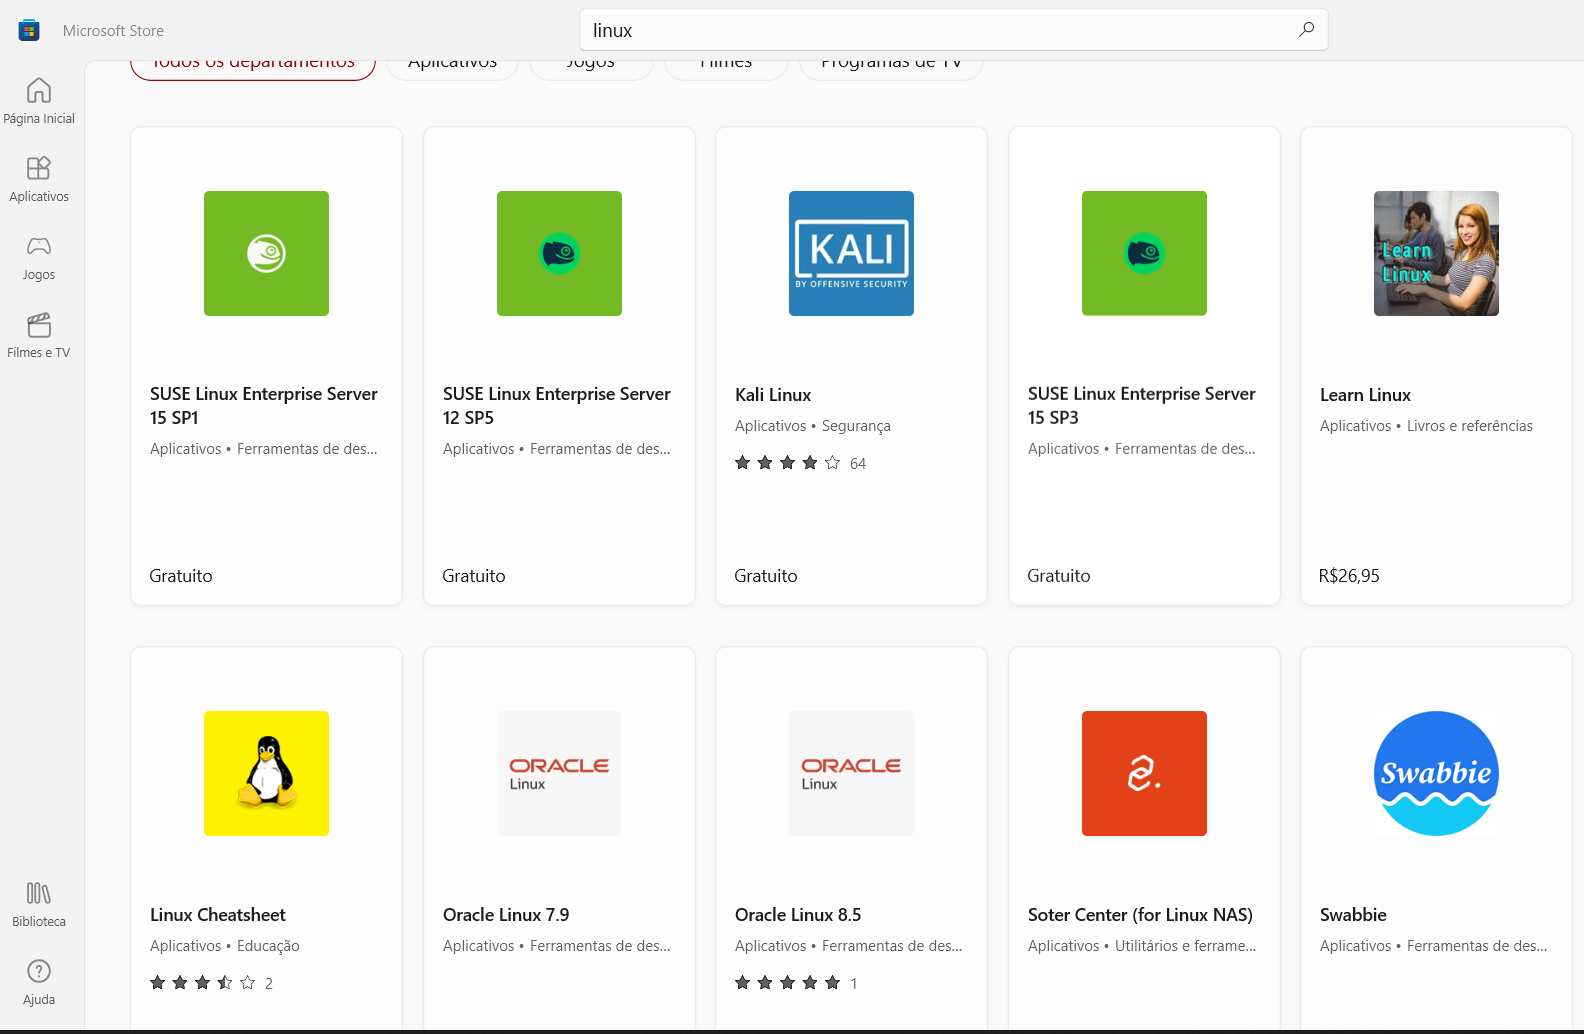Click Kali Linux star rating 64
1584x1034 pixels.
click(x=801, y=463)
